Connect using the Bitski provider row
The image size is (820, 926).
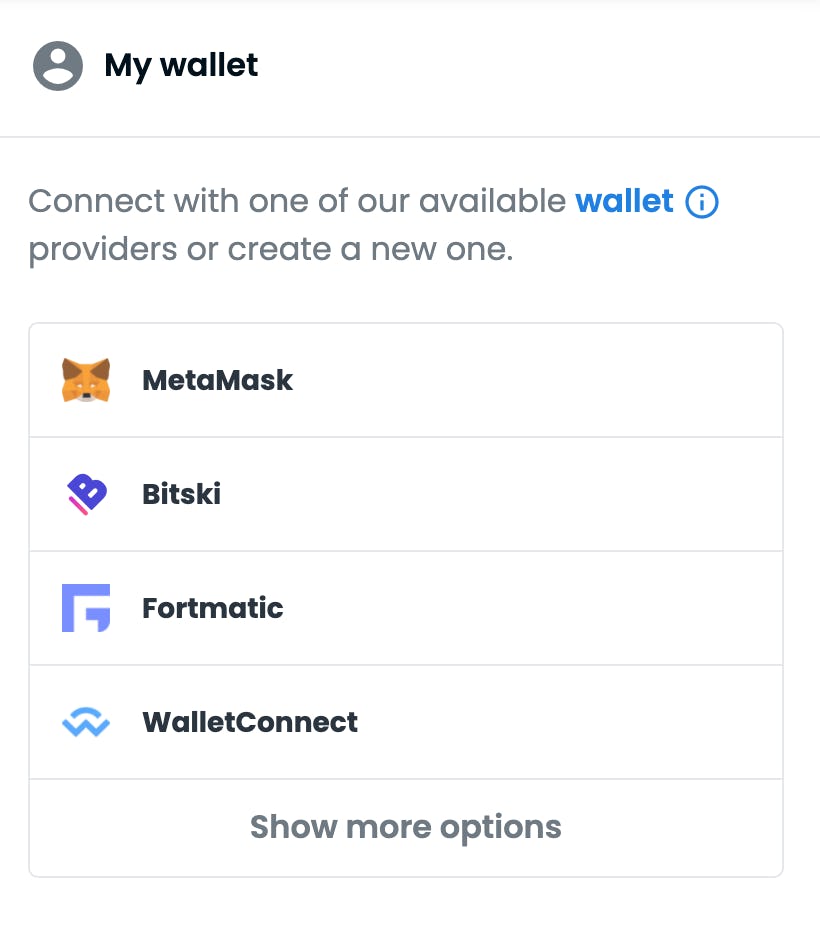click(x=405, y=494)
